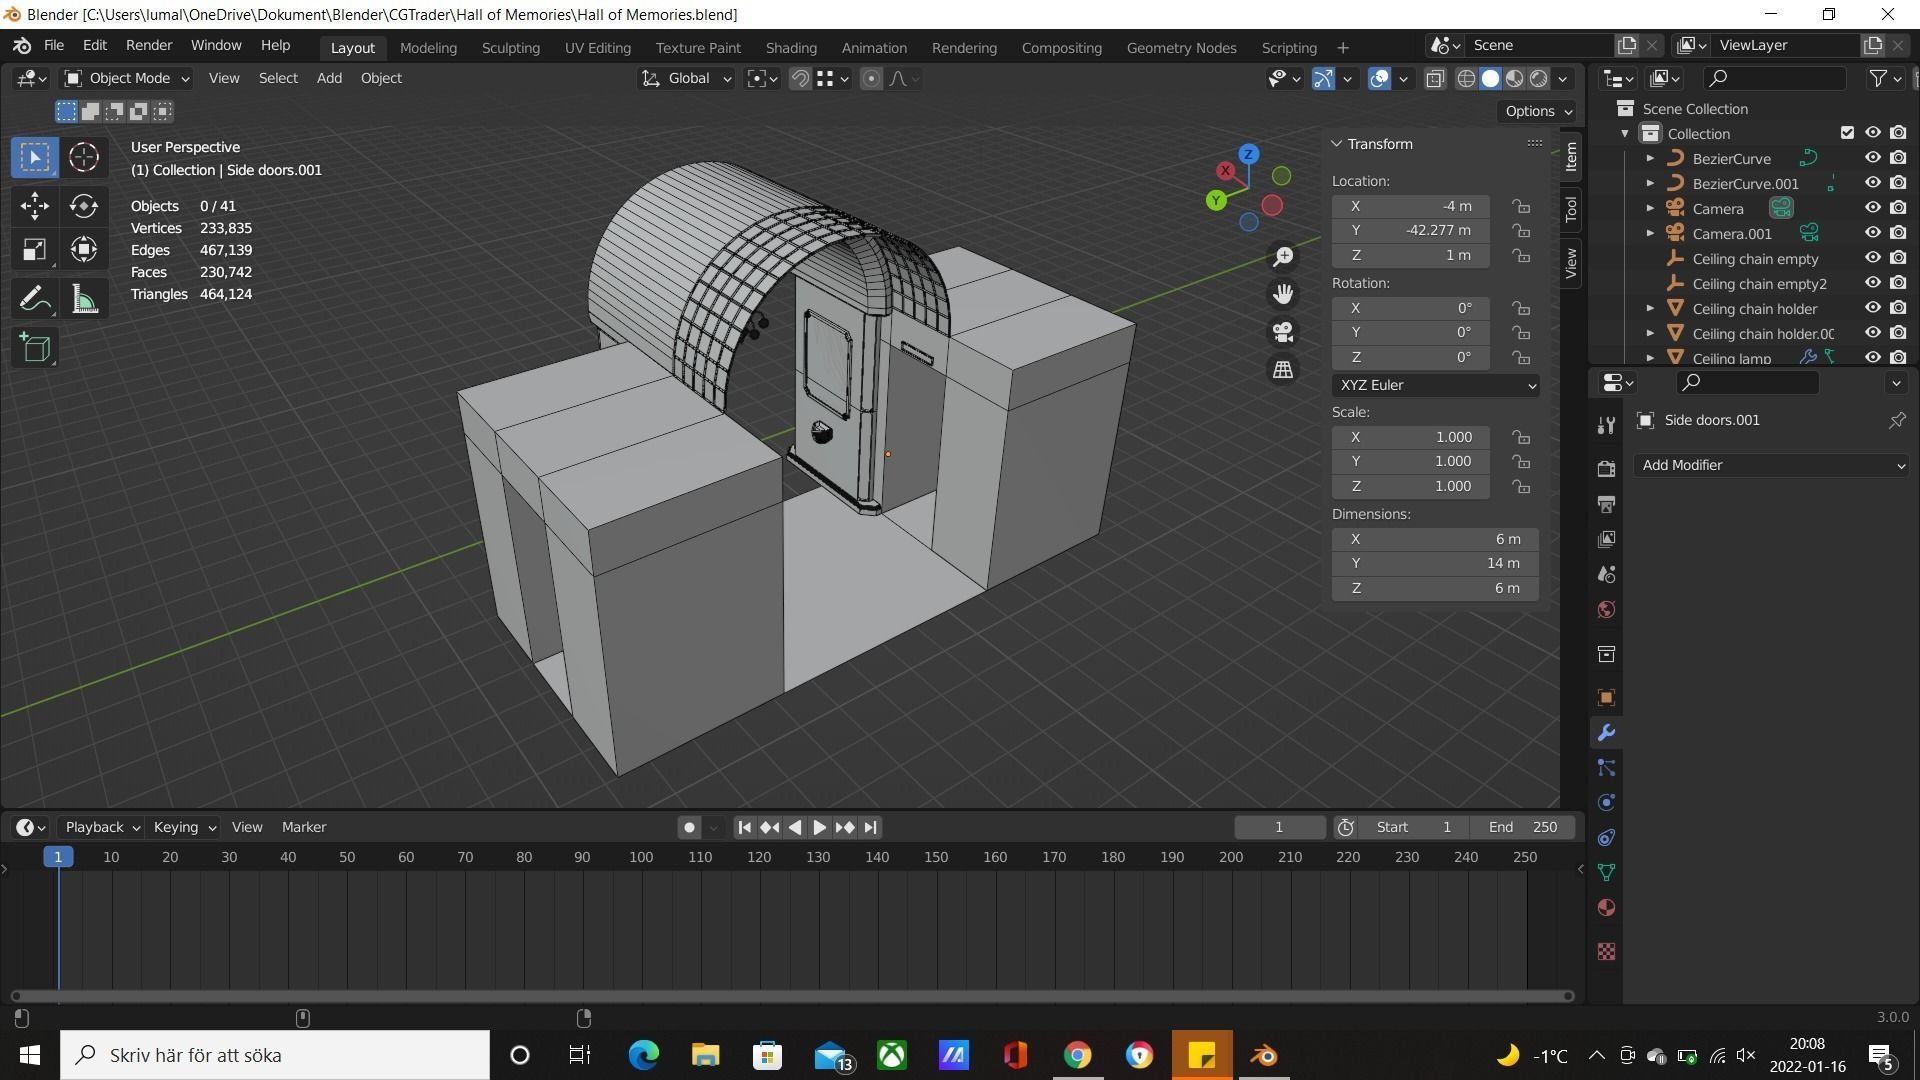Collapse the Transform panel

tap(1337, 144)
